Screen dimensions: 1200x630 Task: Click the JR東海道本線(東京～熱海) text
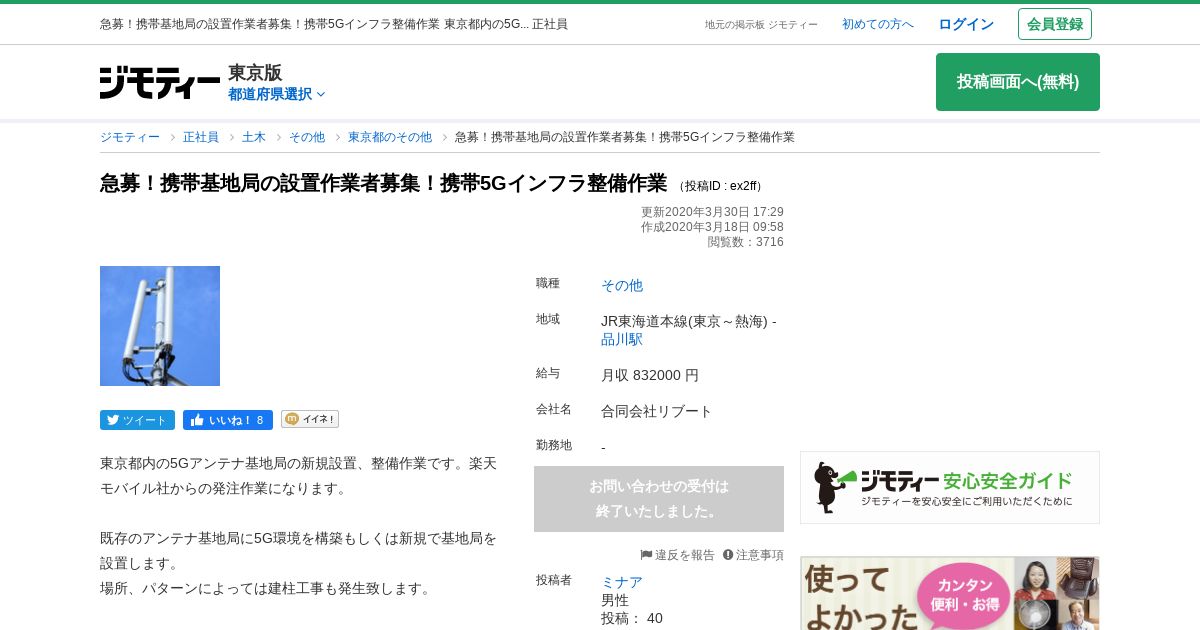[x=684, y=321]
